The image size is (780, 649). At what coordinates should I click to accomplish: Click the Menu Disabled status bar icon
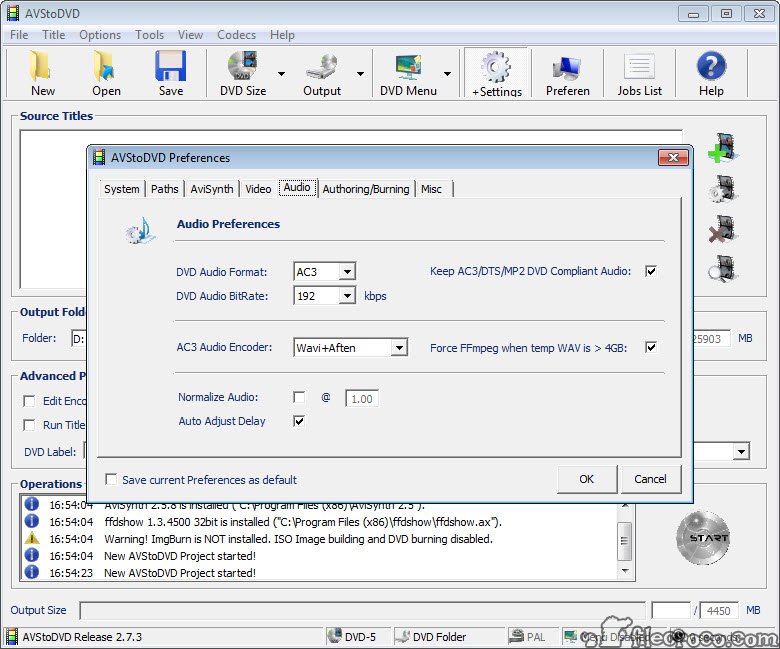pyautogui.click(x=570, y=637)
